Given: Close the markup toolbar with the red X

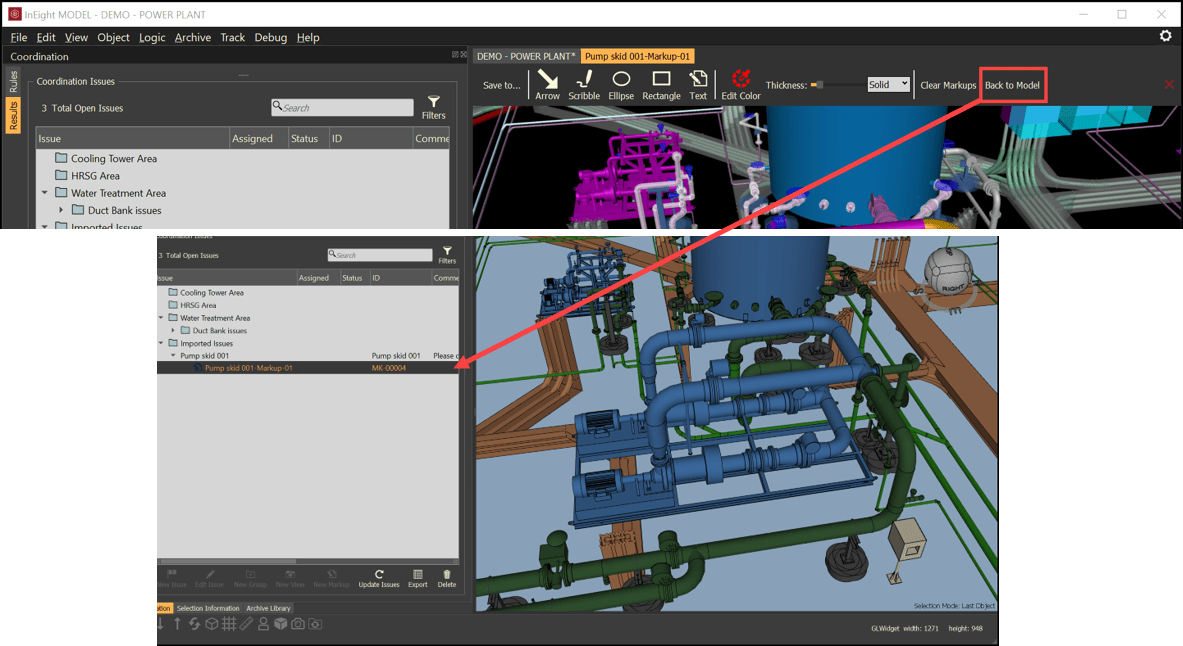Looking at the screenshot, I should click(1169, 85).
